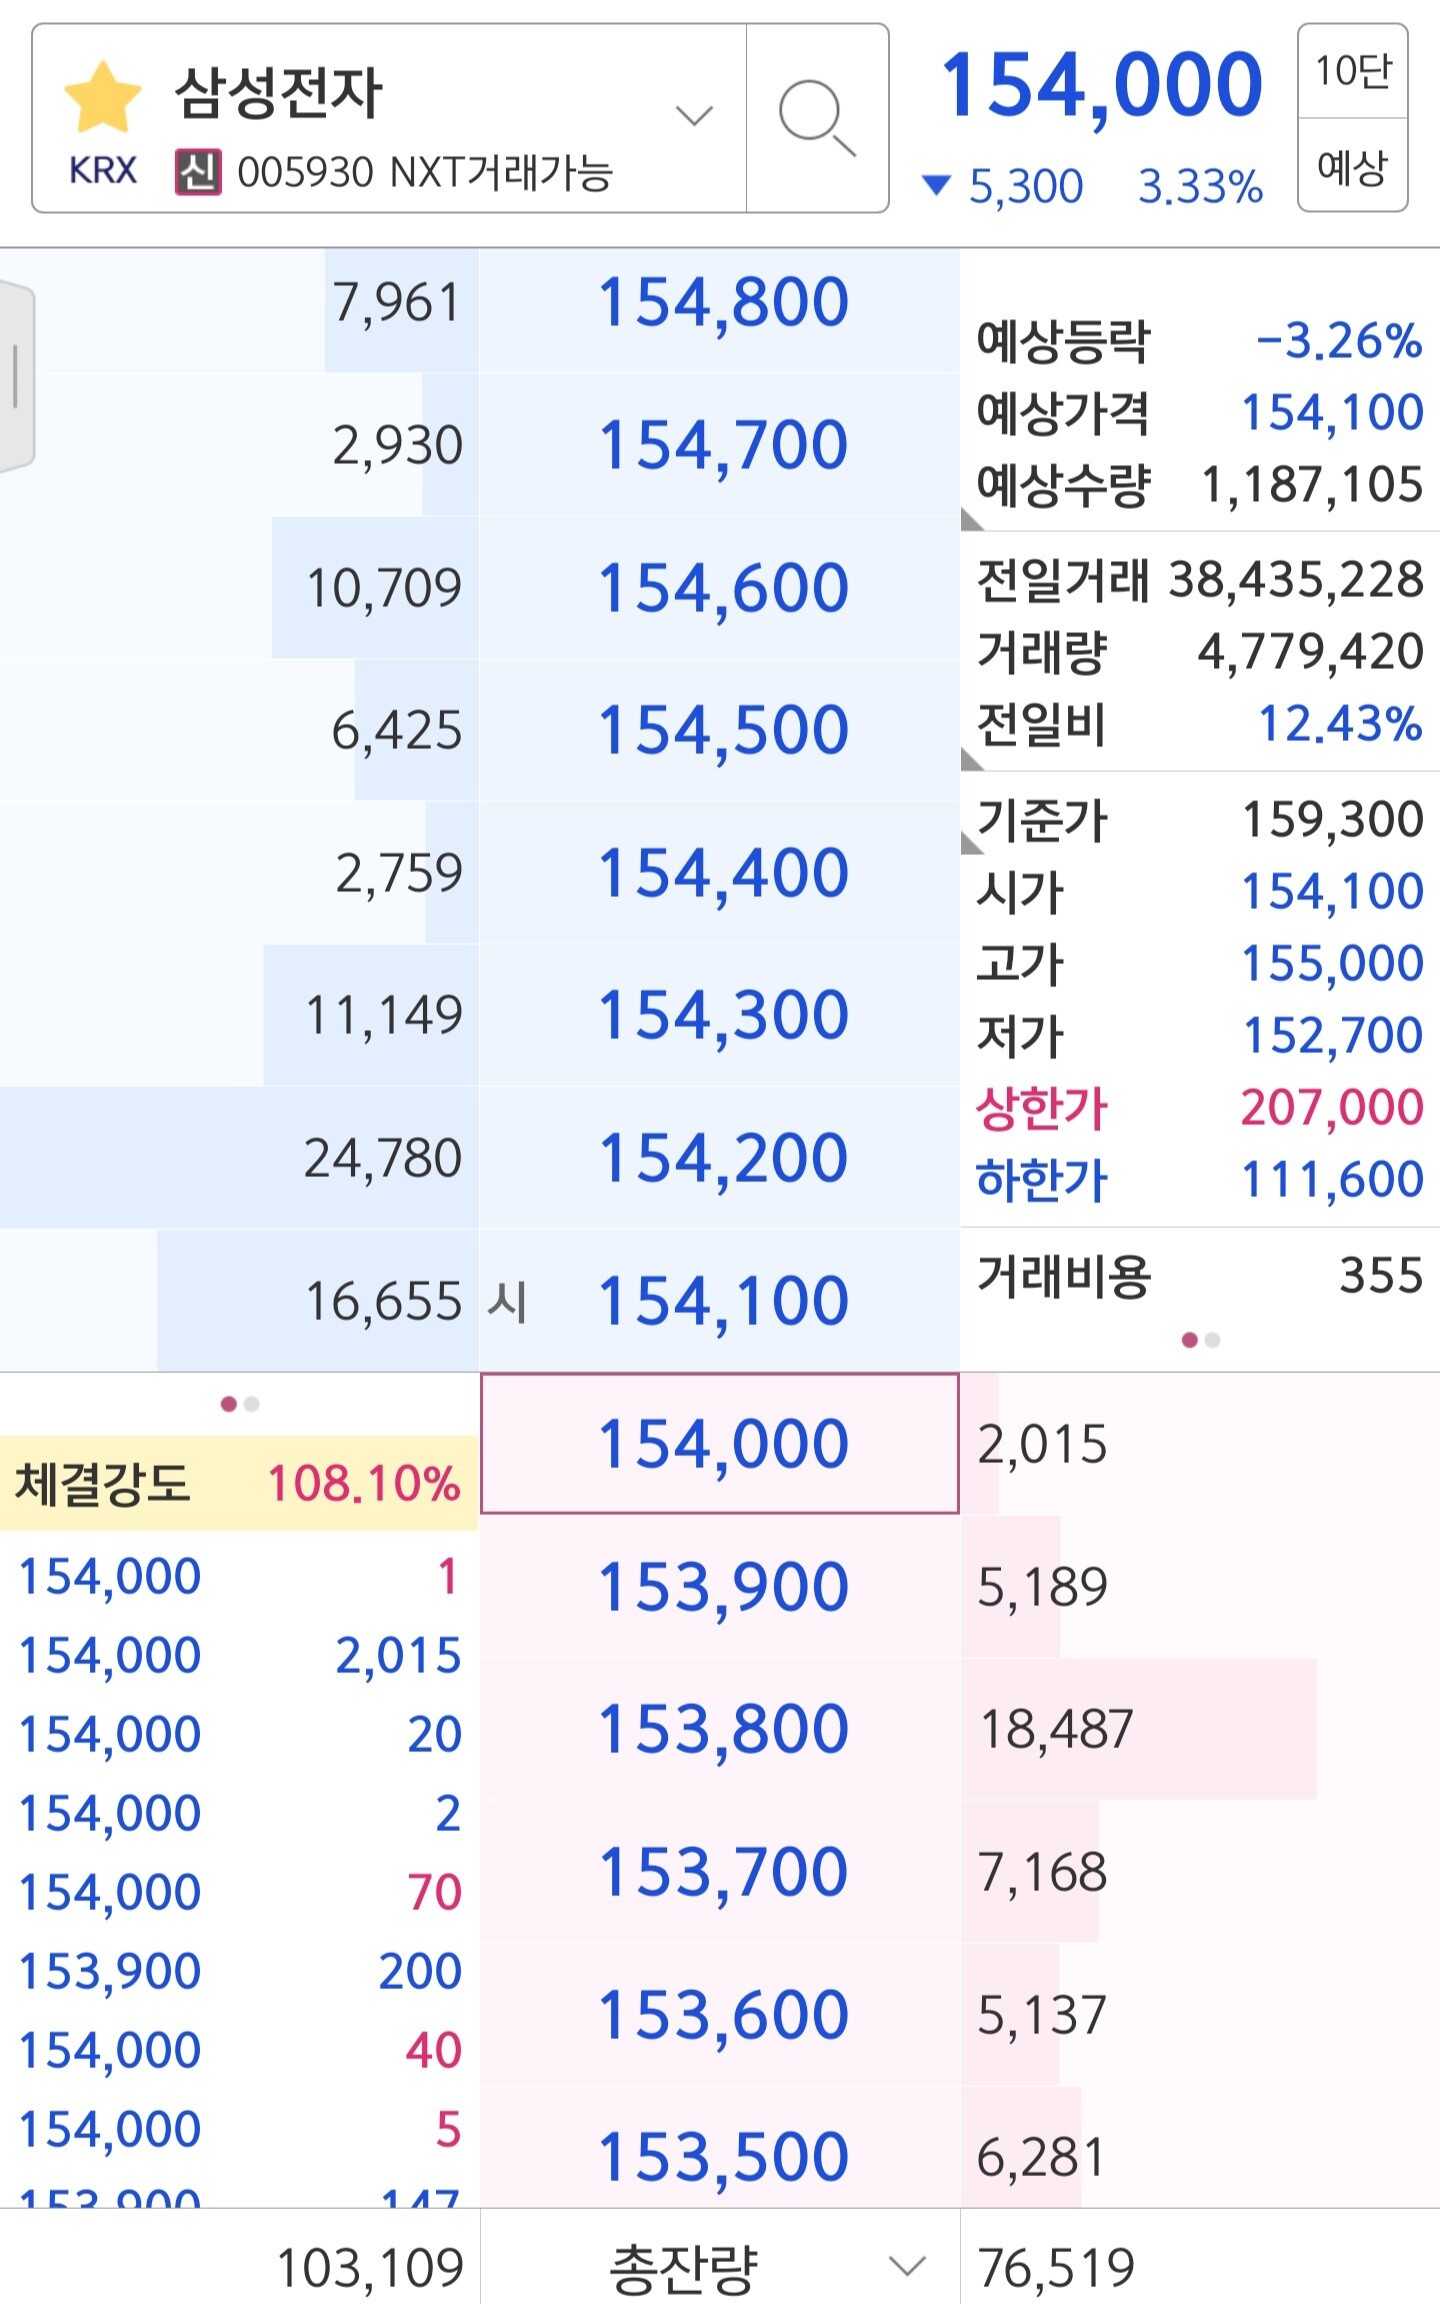Tap the 시가 154,100 value

click(x=1332, y=891)
